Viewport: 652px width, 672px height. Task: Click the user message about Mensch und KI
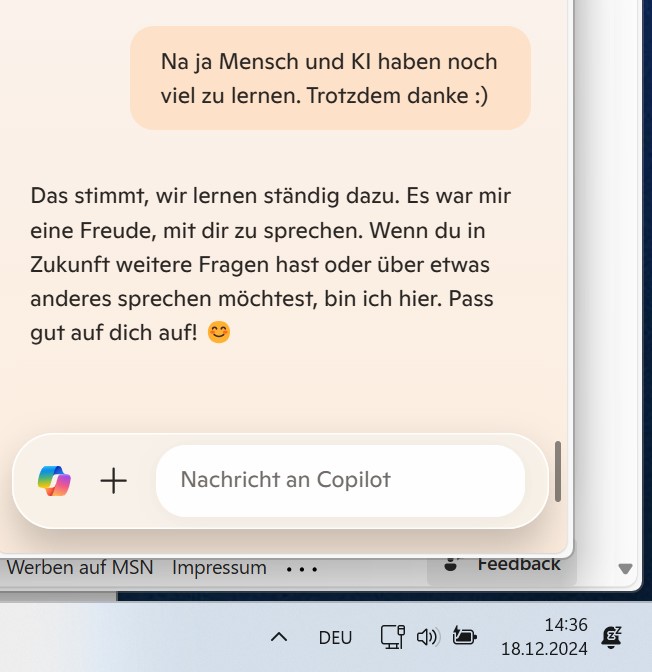[331, 78]
